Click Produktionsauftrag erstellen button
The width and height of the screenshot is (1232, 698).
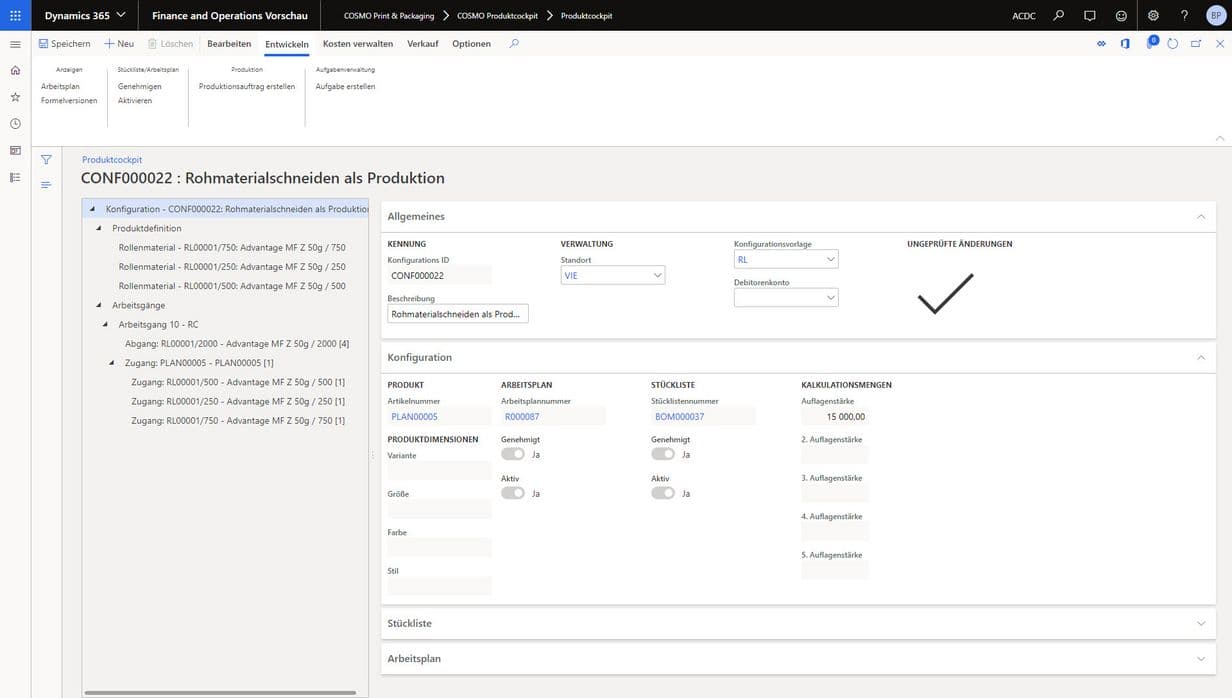pos(247,86)
